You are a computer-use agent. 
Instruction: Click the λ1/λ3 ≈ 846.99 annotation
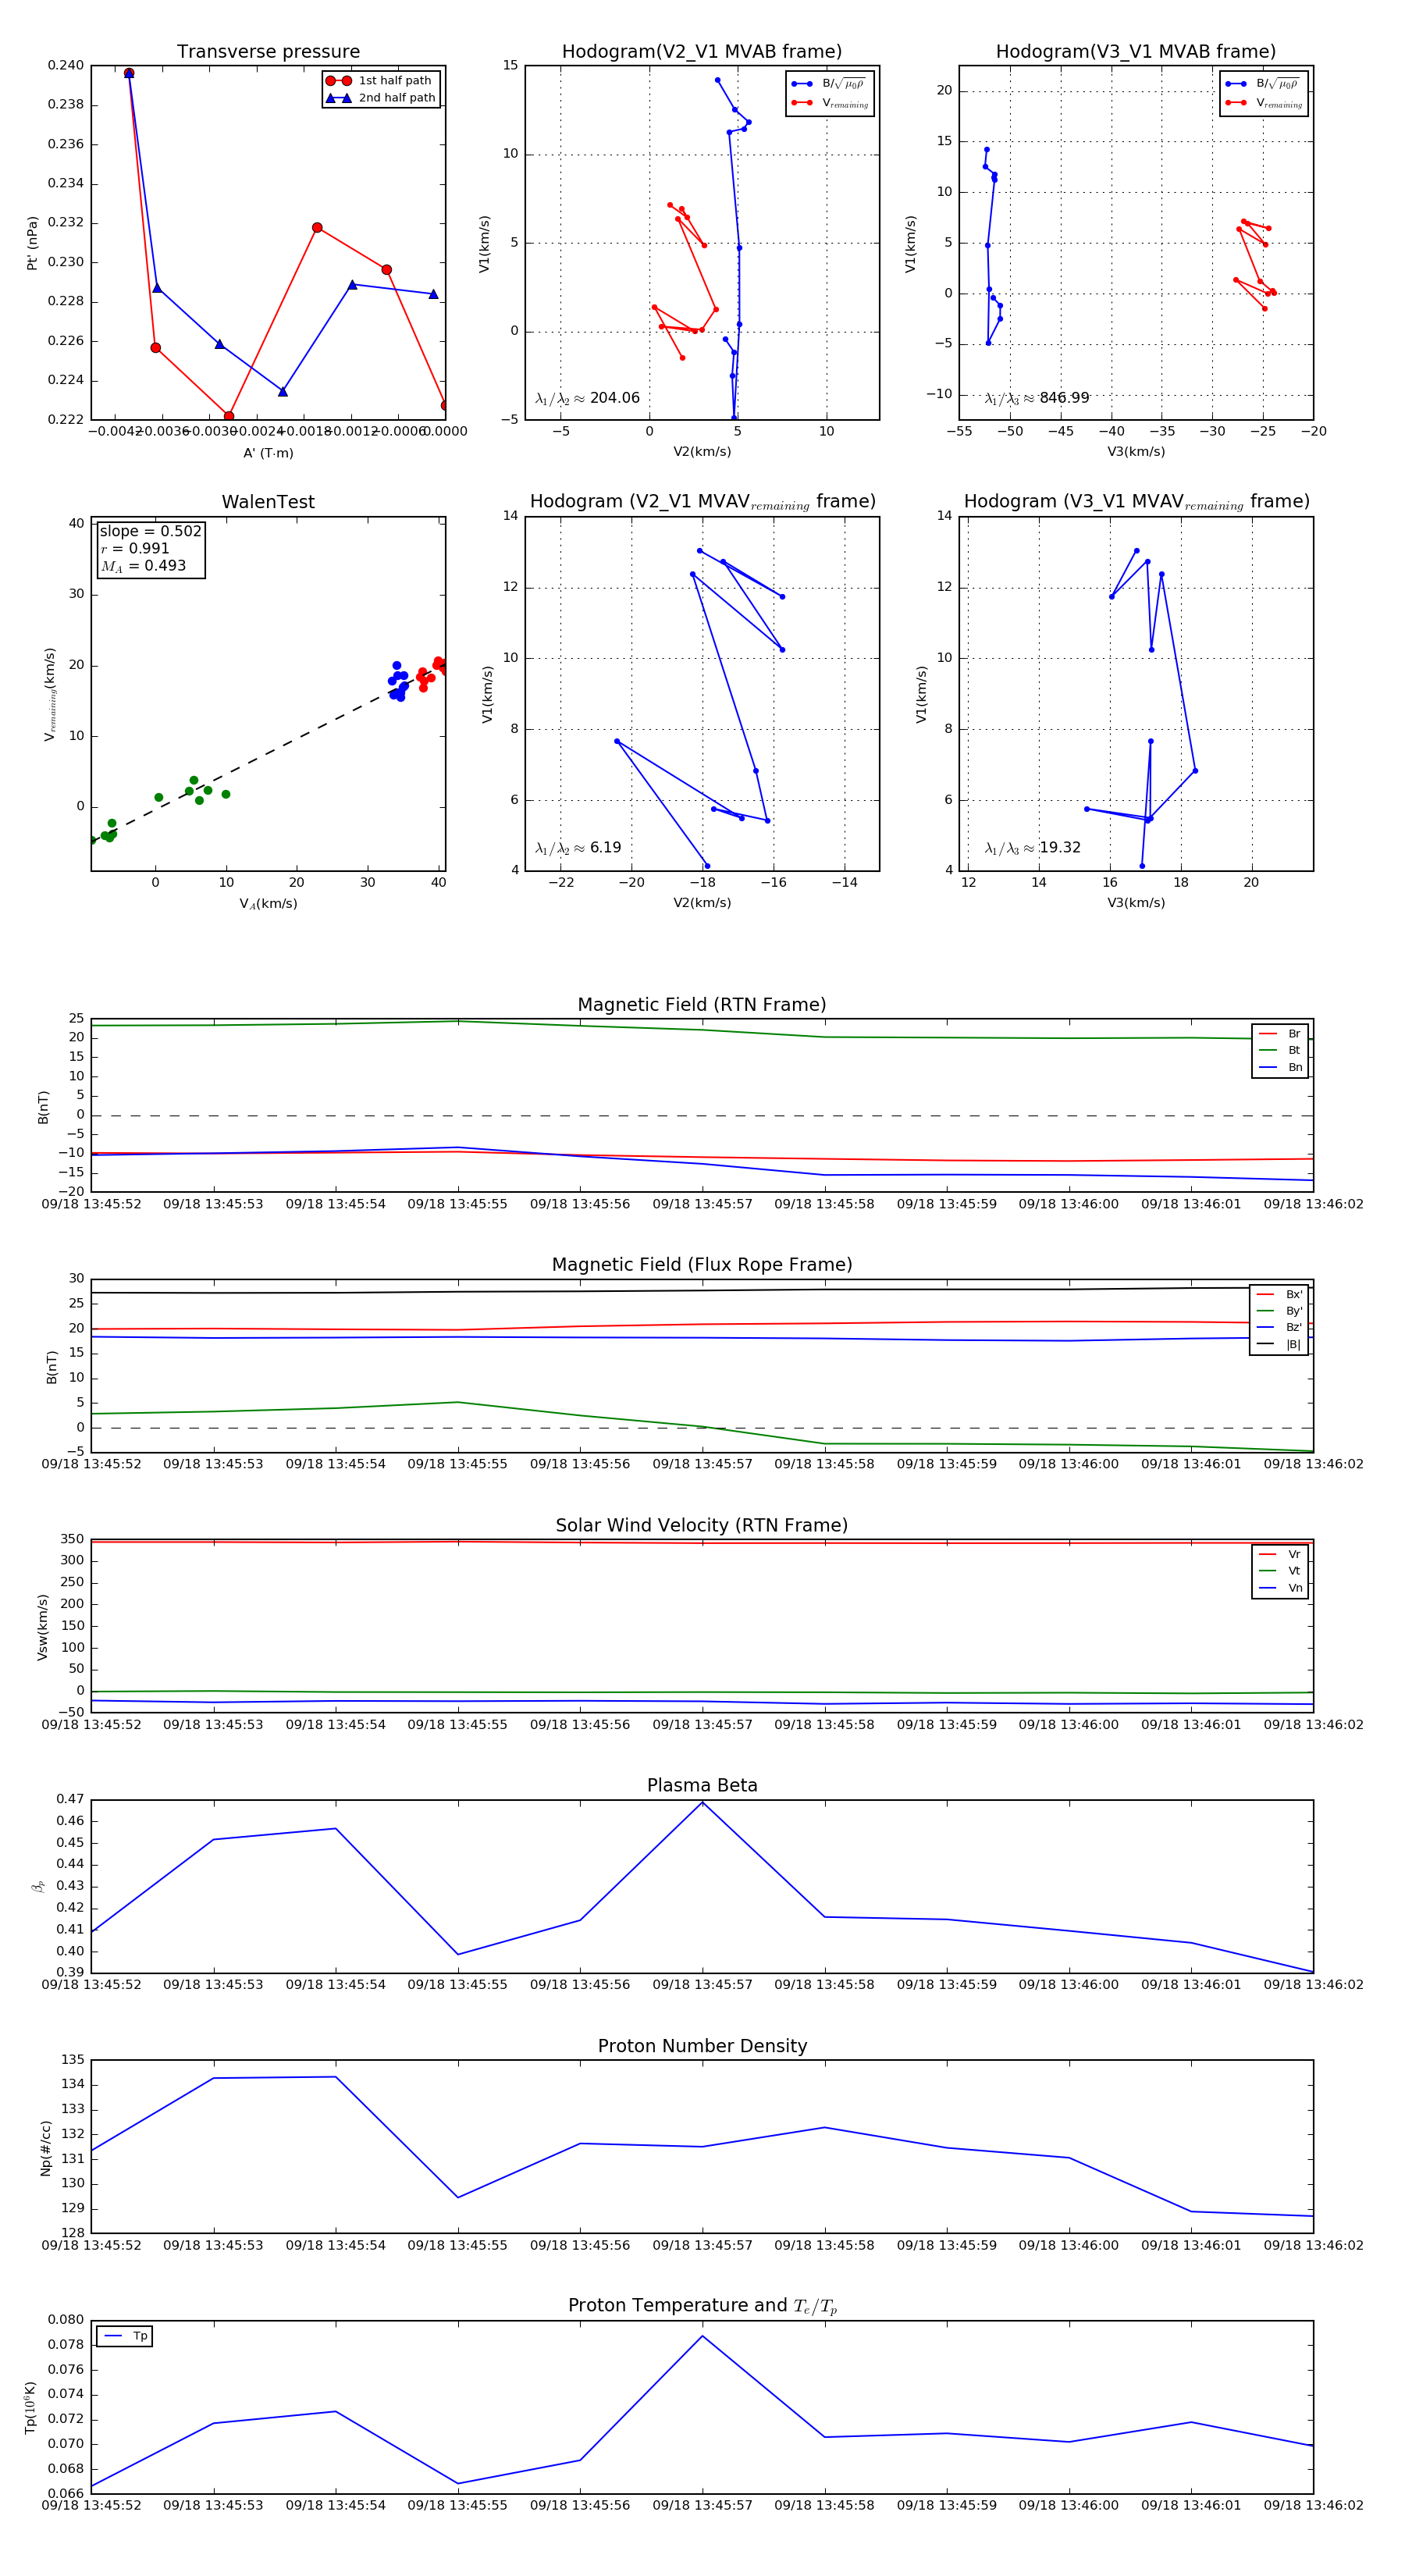tap(1037, 398)
